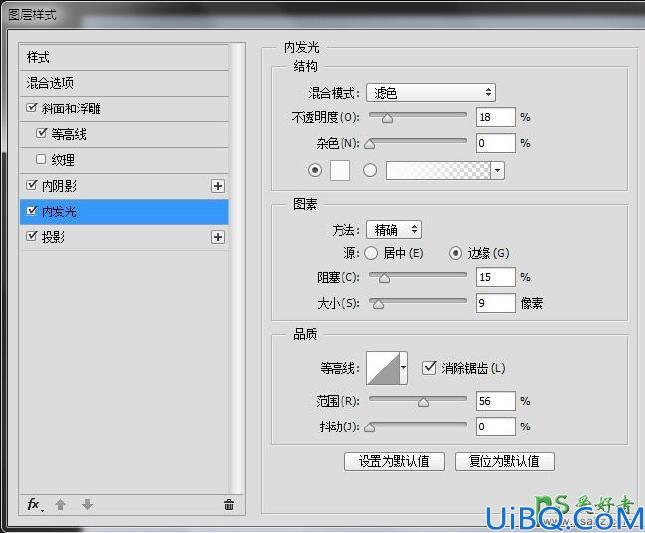Viewport: 645px width, 533px height.
Task: Select 居中 (E) source radio button
Action: tap(371, 253)
